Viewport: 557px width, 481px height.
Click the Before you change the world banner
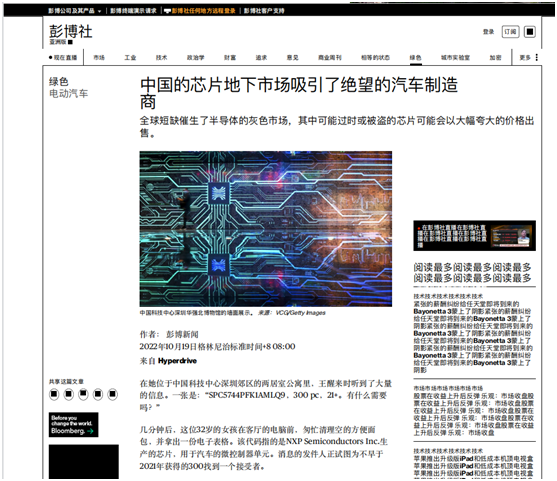(74, 425)
